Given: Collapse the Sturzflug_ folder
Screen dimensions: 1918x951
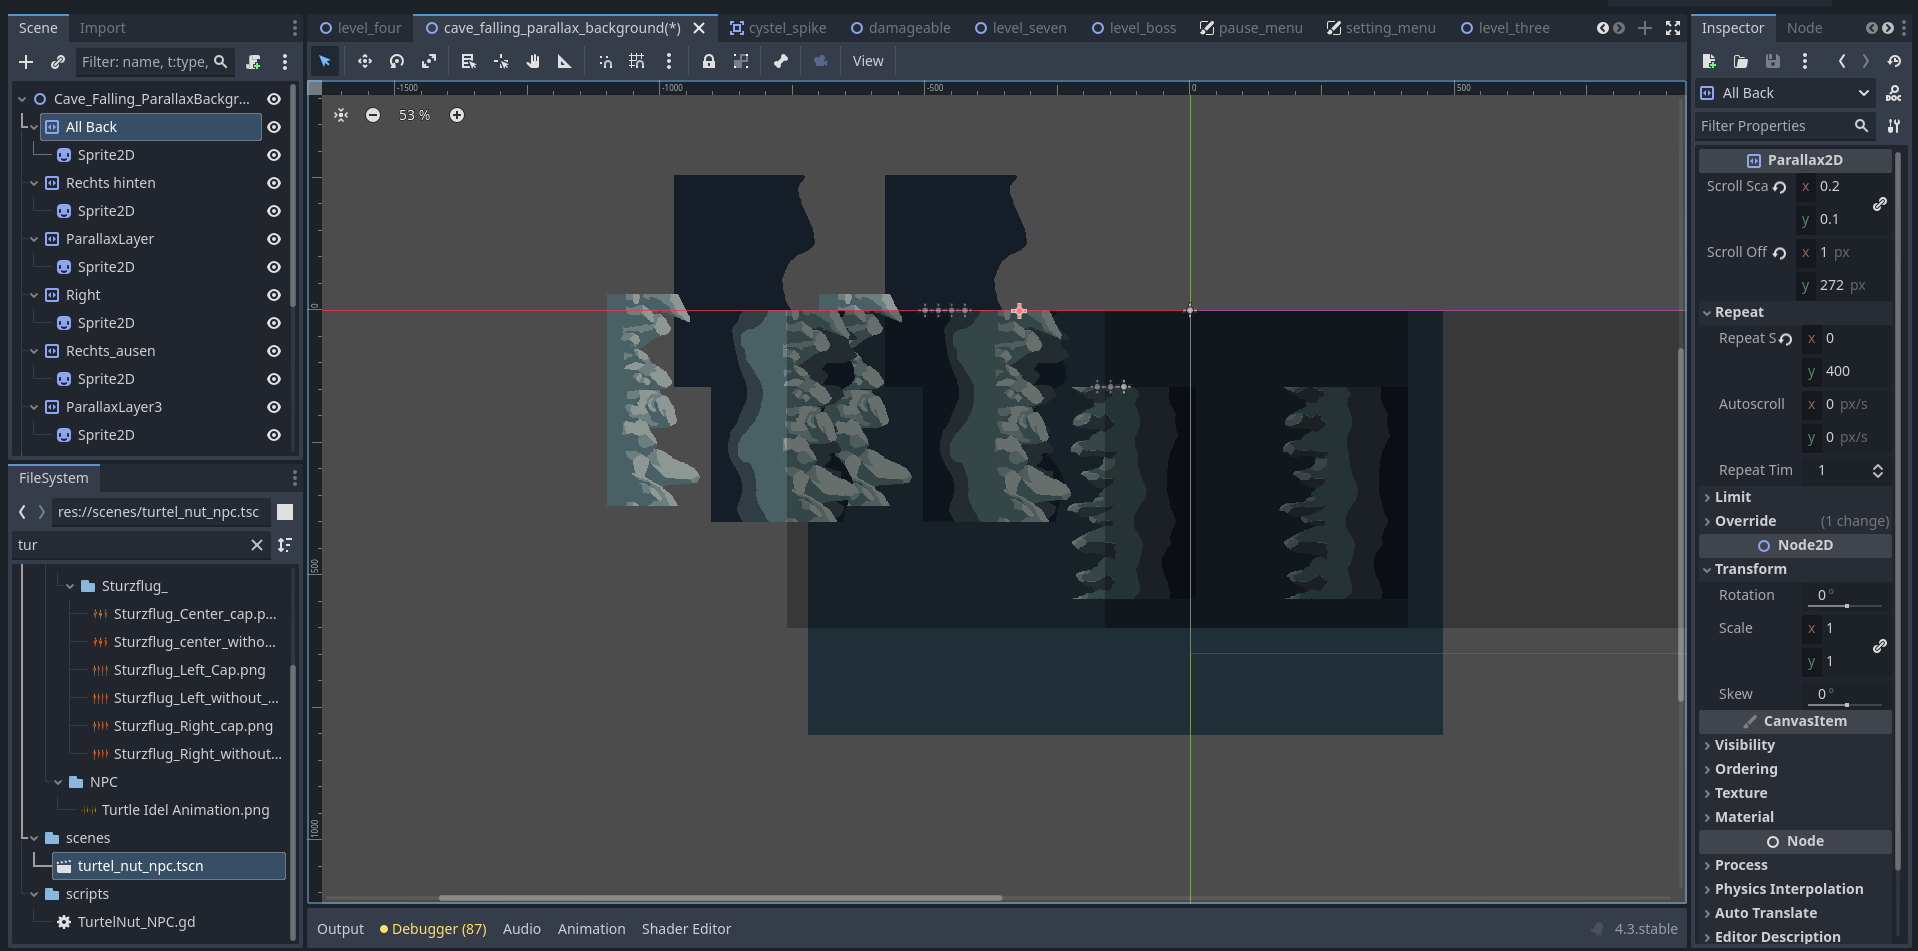Looking at the screenshot, I should 70,586.
